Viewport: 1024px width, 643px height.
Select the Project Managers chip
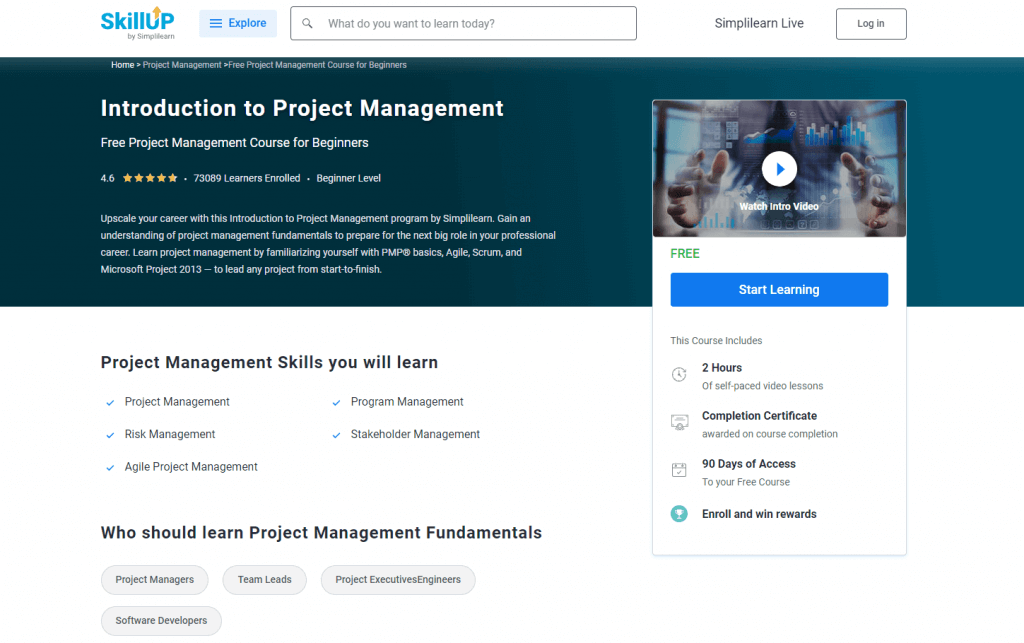click(x=155, y=580)
